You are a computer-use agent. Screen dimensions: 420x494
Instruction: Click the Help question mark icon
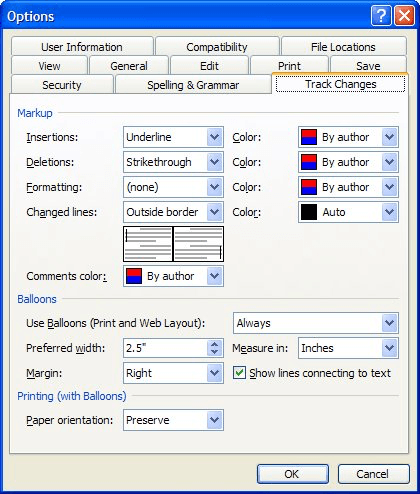tap(381, 16)
